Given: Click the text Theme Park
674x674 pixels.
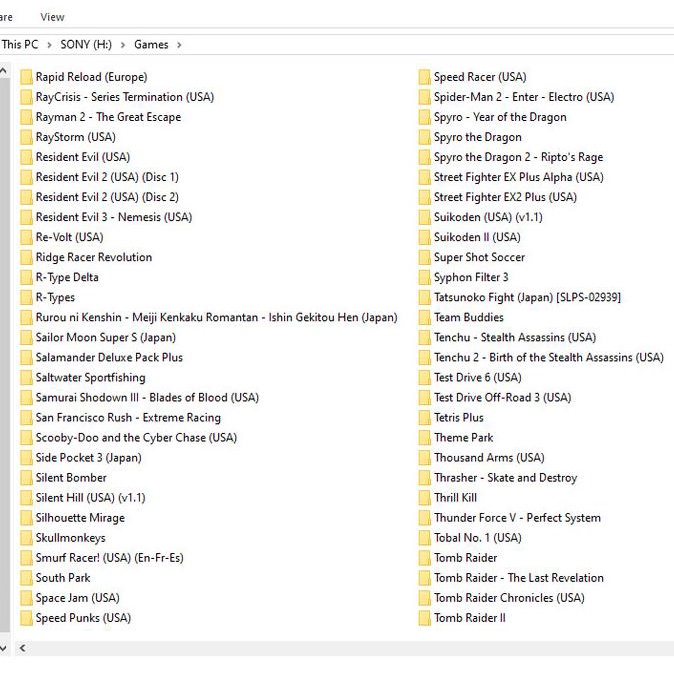Looking at the screenshot, I should coord(463,438).
